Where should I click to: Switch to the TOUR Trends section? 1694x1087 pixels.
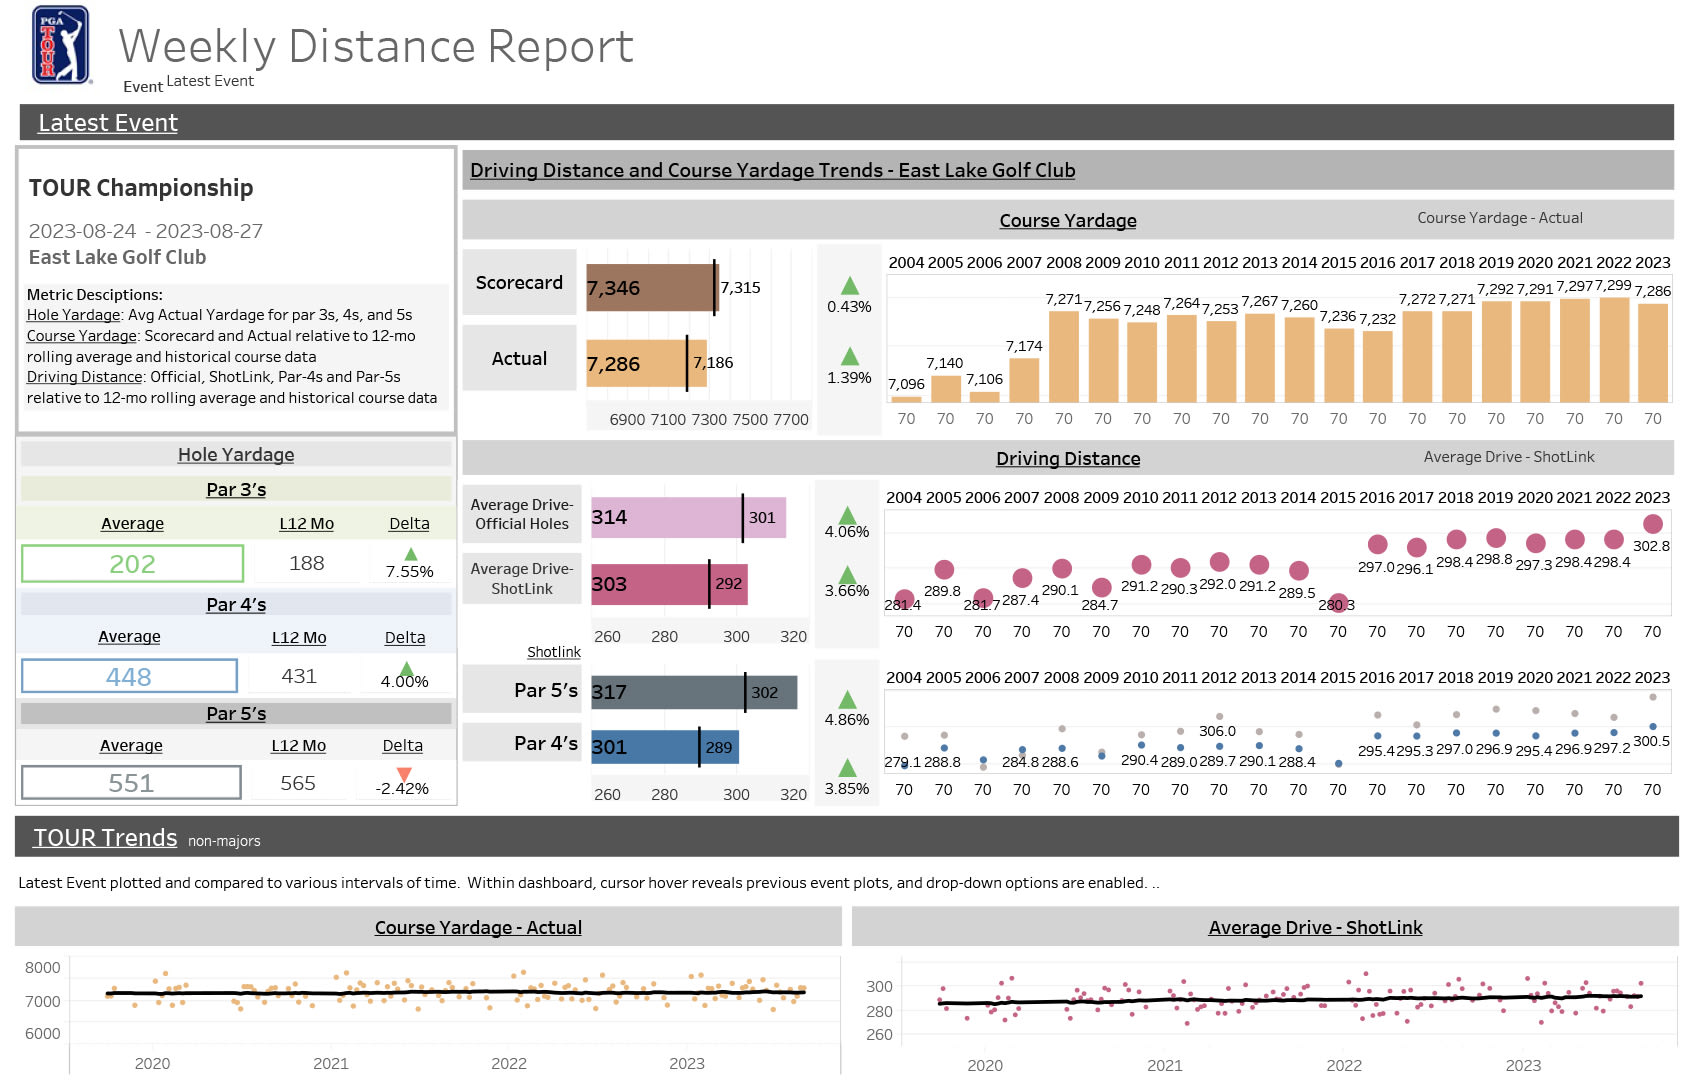pyautogui.click(x=103, y=837)
